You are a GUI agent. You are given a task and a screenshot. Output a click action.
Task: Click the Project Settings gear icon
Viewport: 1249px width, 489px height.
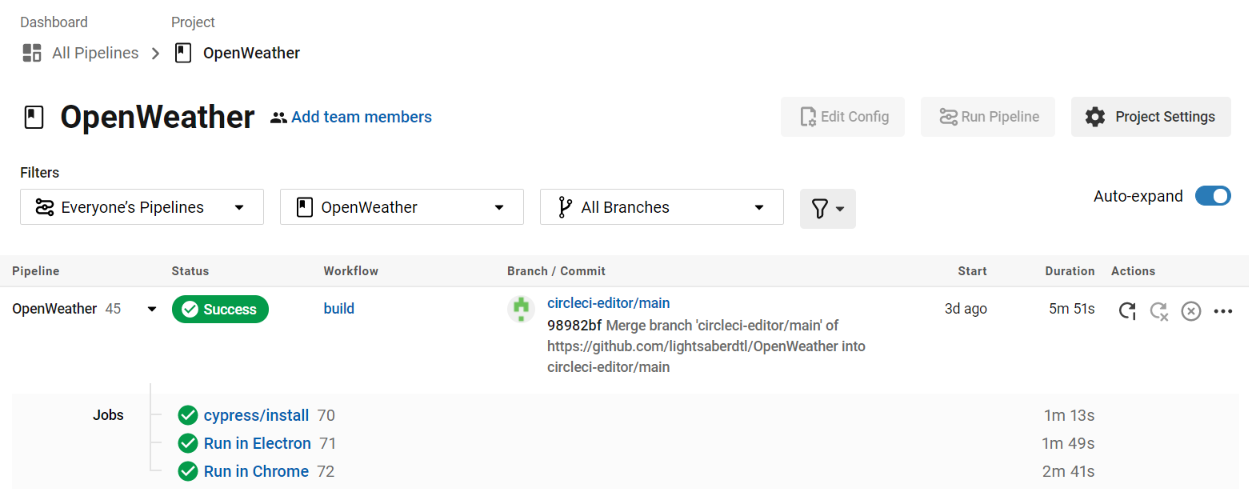coord(1095,117)
